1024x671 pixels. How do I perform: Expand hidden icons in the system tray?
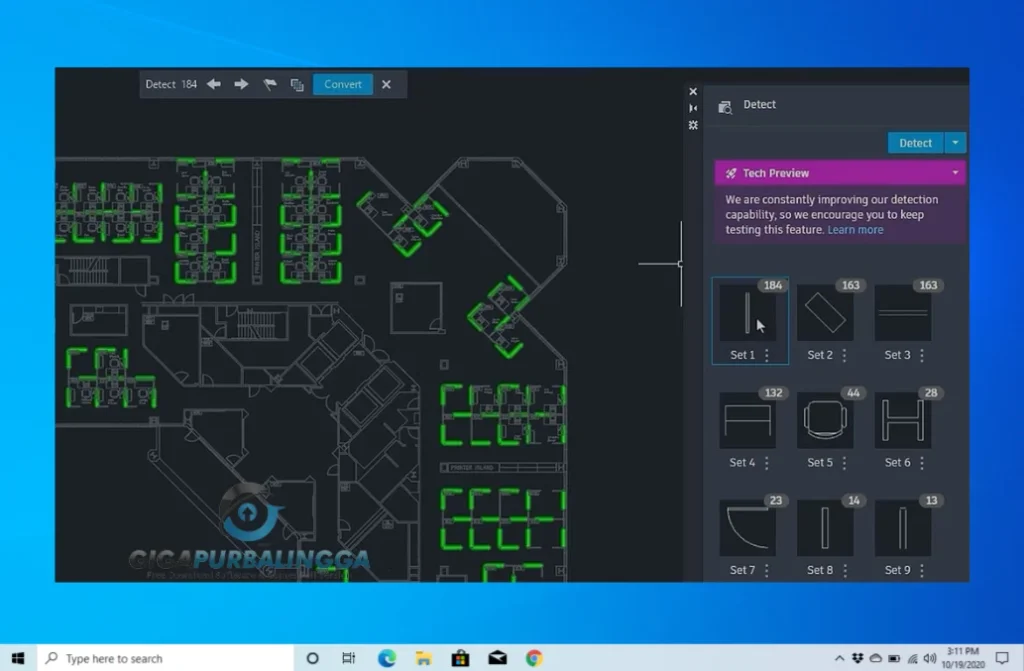[840, 658]
